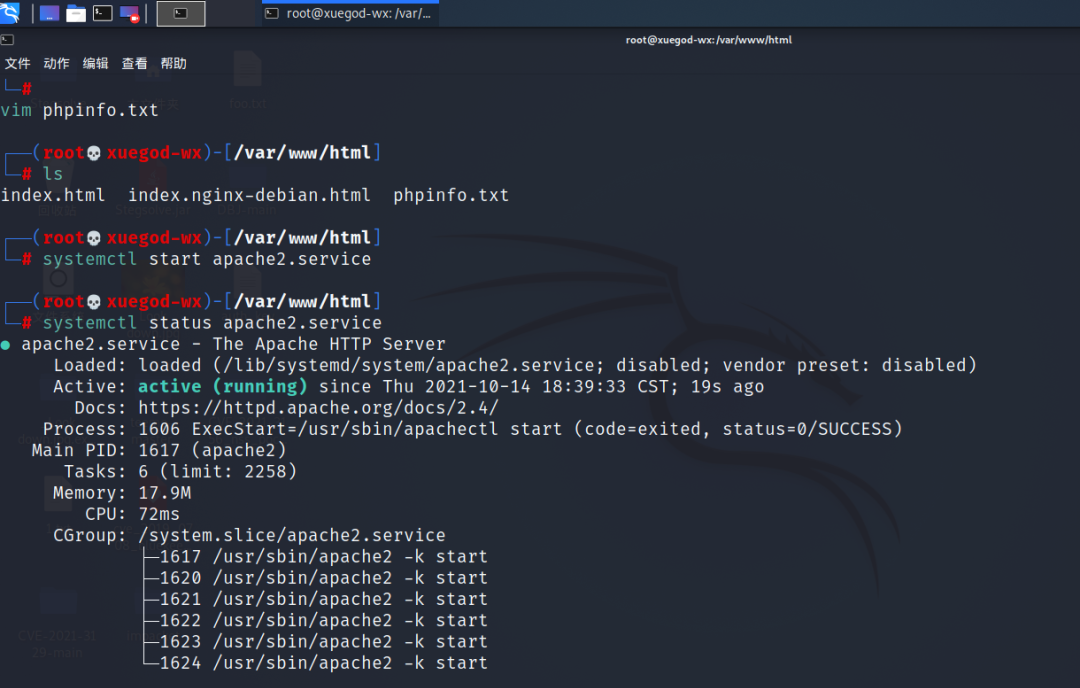Click process line 1620 apache2 -k start
This screenshot has height=688, width=1080.
[x=324, y=578]
